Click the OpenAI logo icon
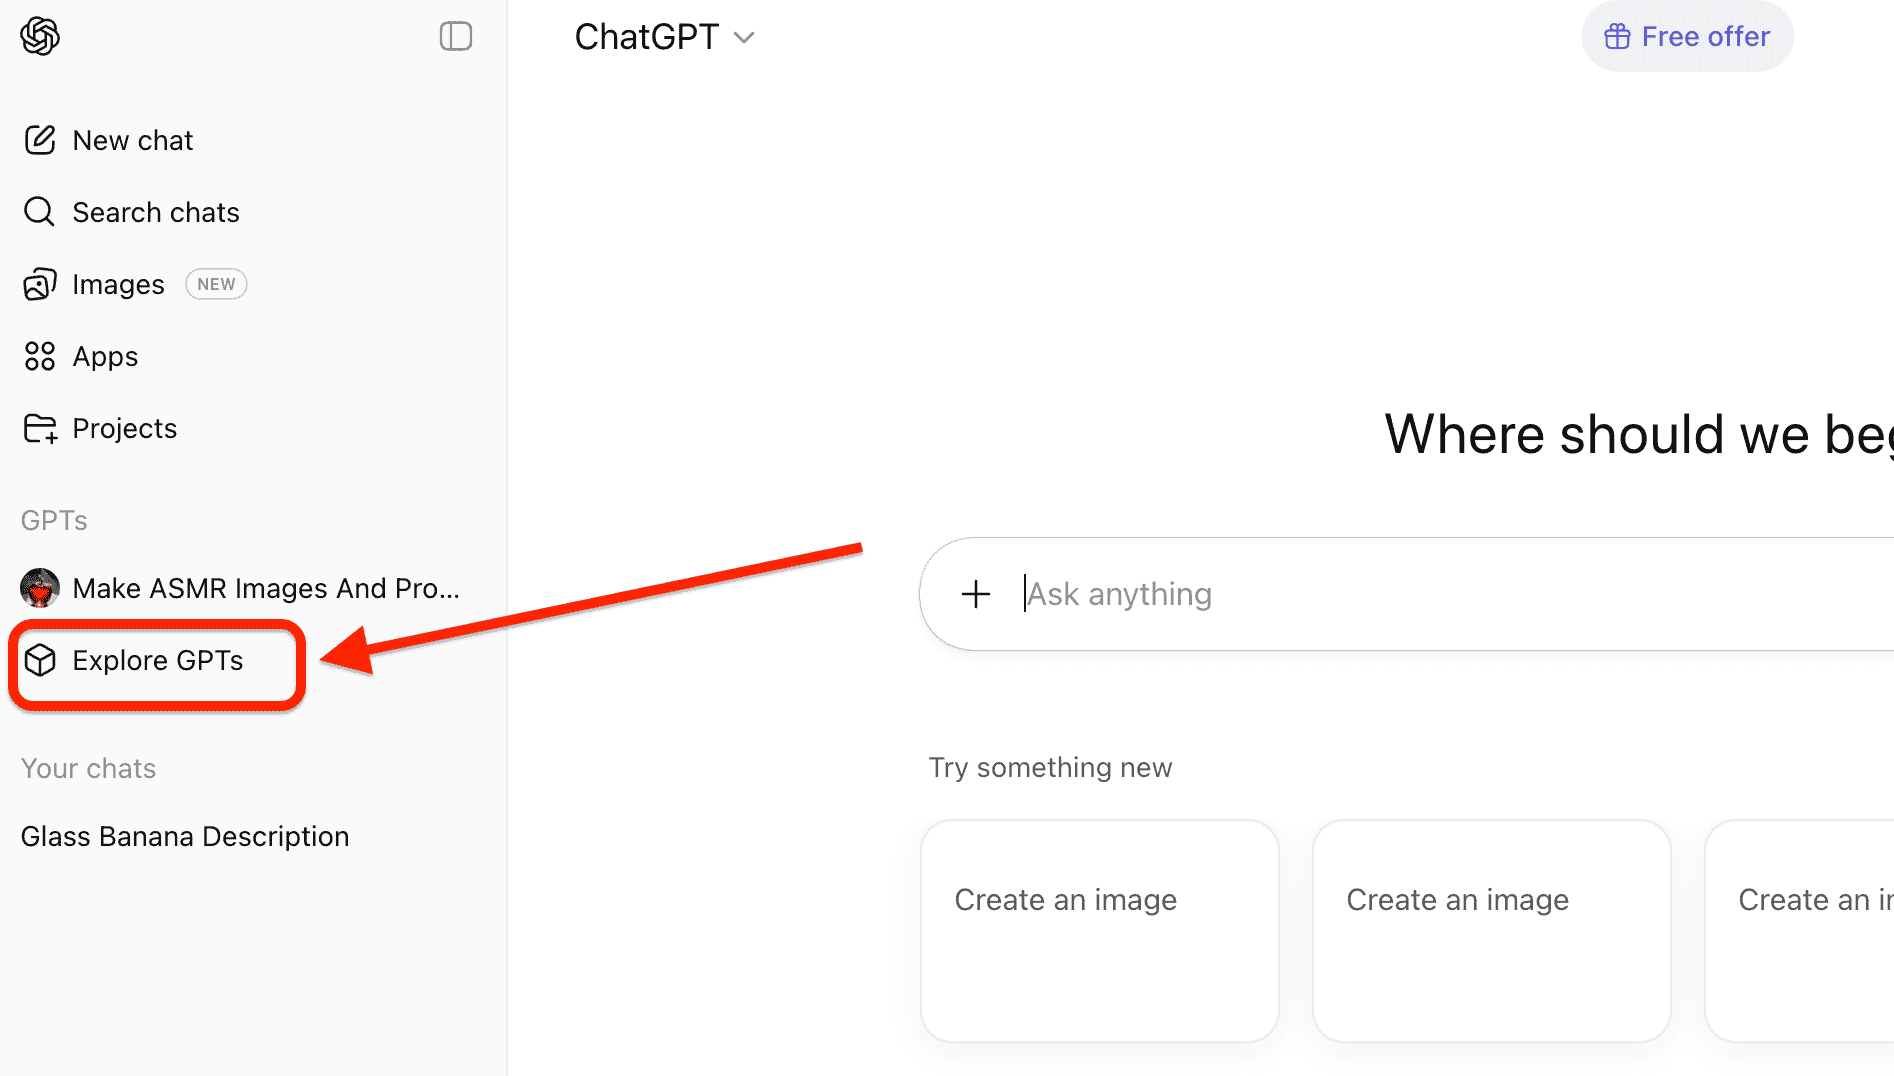The image size is (1894, 1076). tap(40, 36)
